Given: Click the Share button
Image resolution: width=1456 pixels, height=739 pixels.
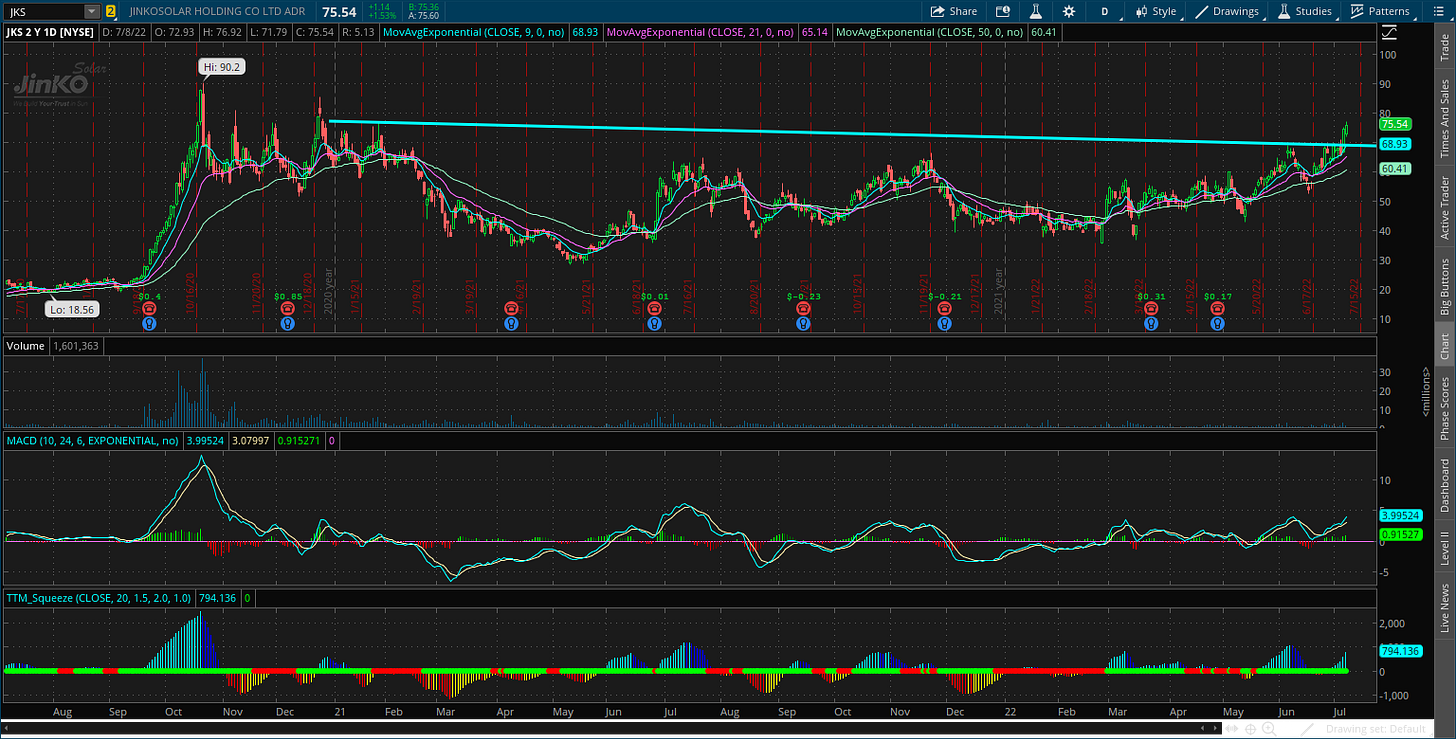Looking at the screenshot, I should click(954, 11).
